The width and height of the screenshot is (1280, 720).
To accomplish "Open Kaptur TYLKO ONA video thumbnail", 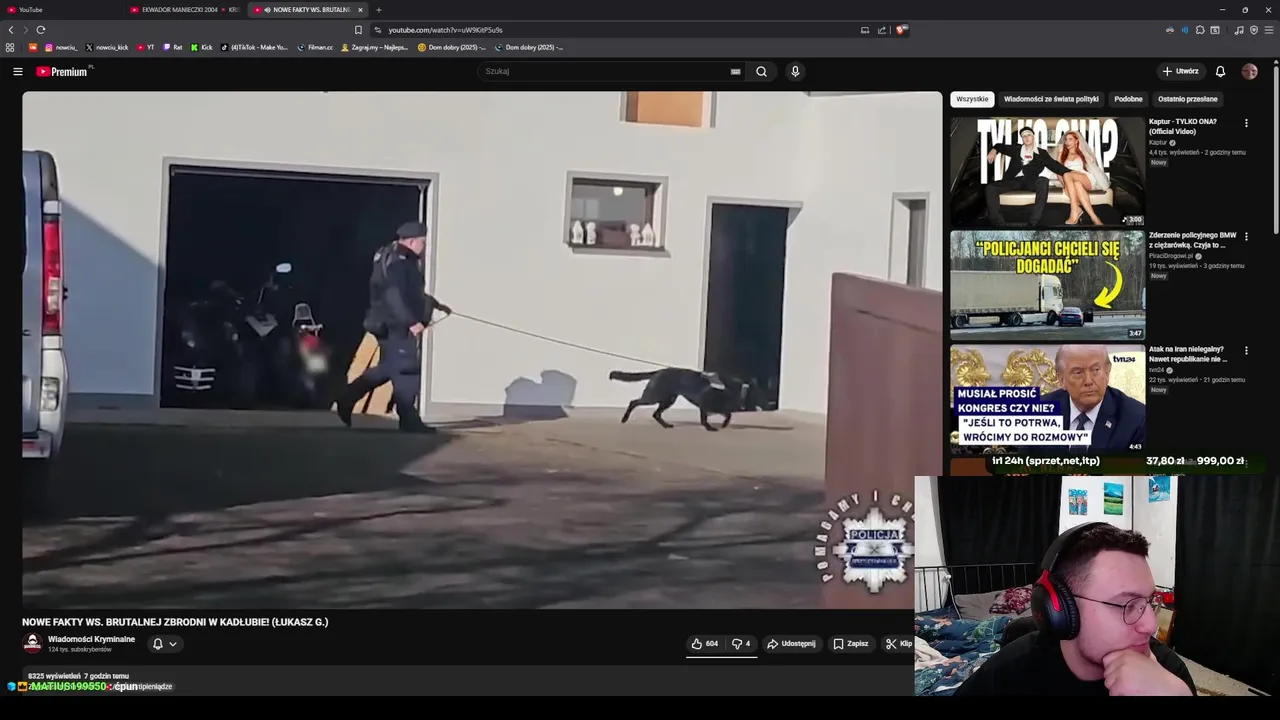I will (x=1047, y=171).
